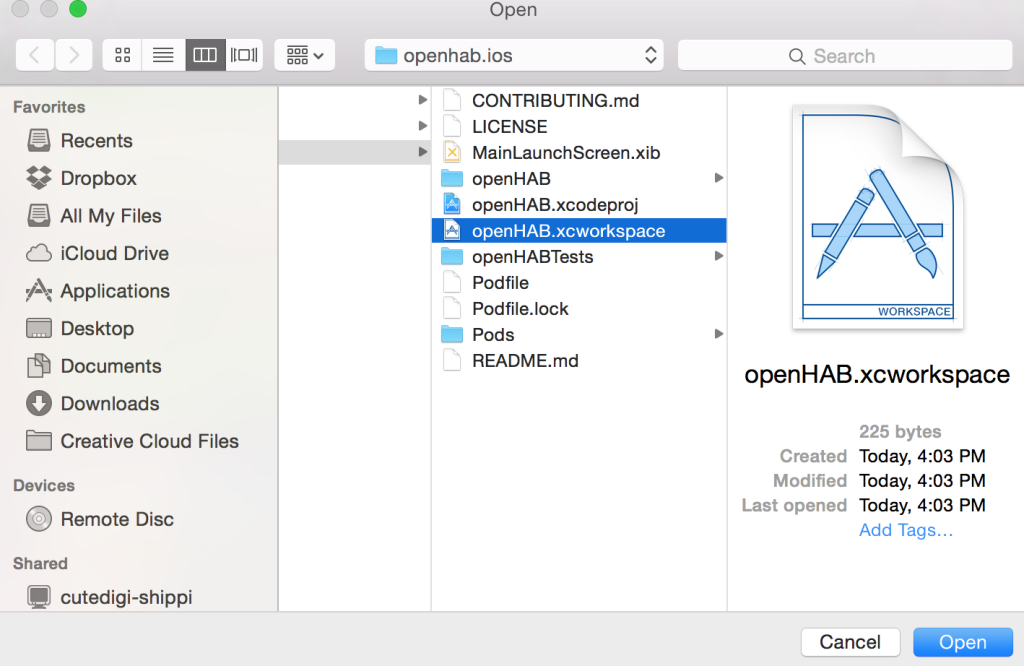Select the CONTRIBUTING.md file
Viewport: 1024px width, 666px height.
[579, 101]
